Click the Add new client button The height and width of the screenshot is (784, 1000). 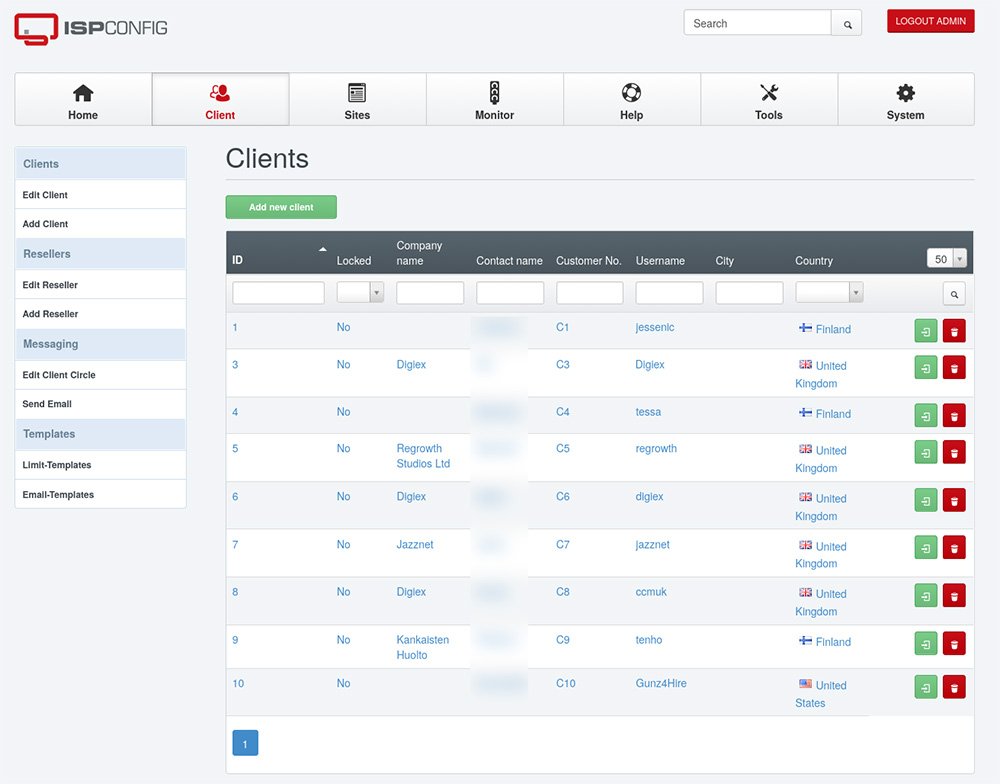coord(281,207)
